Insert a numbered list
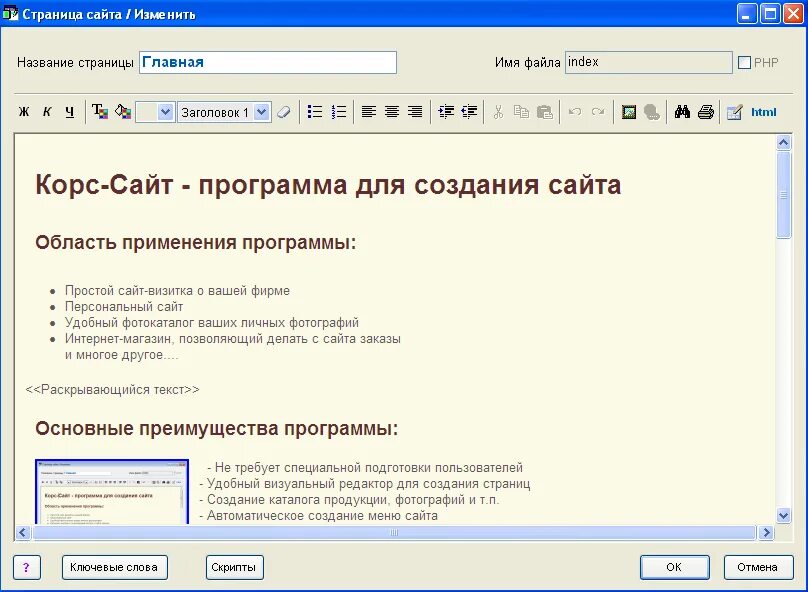 coord(339,112)
